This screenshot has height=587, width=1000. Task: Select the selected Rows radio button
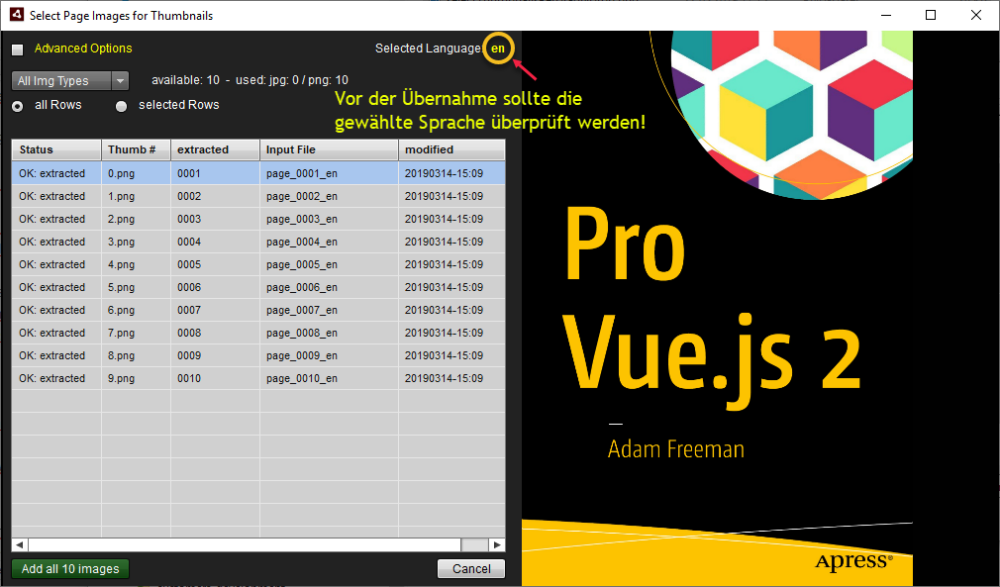point(121,106)
